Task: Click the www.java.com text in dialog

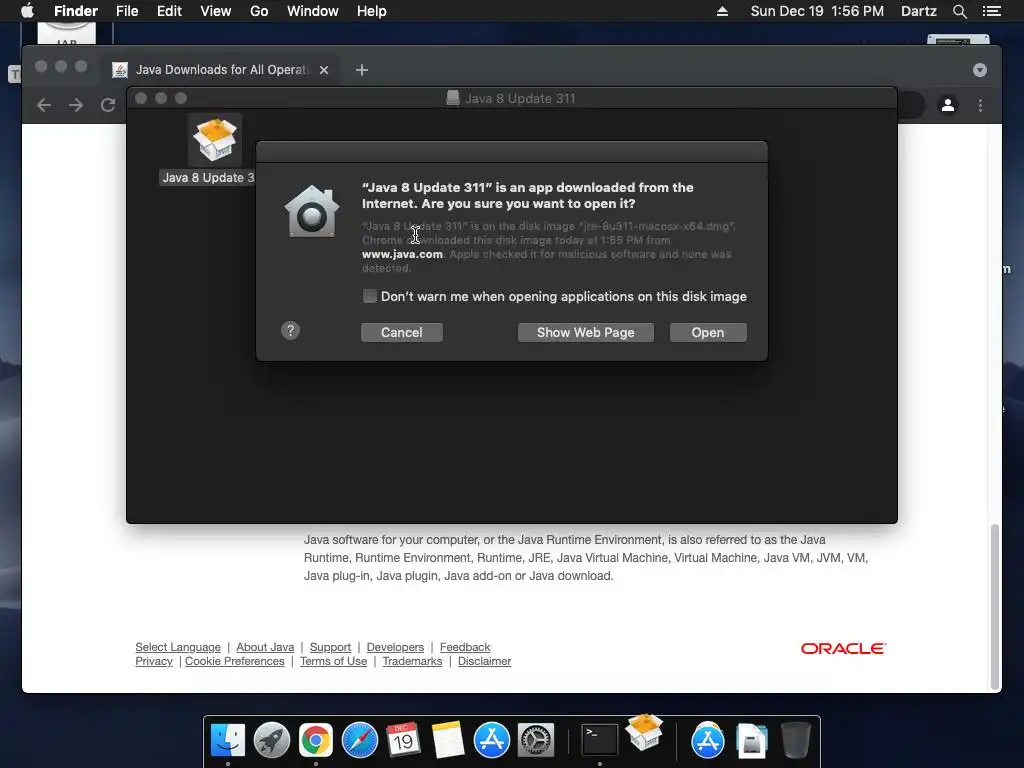Action: (402, 254)
